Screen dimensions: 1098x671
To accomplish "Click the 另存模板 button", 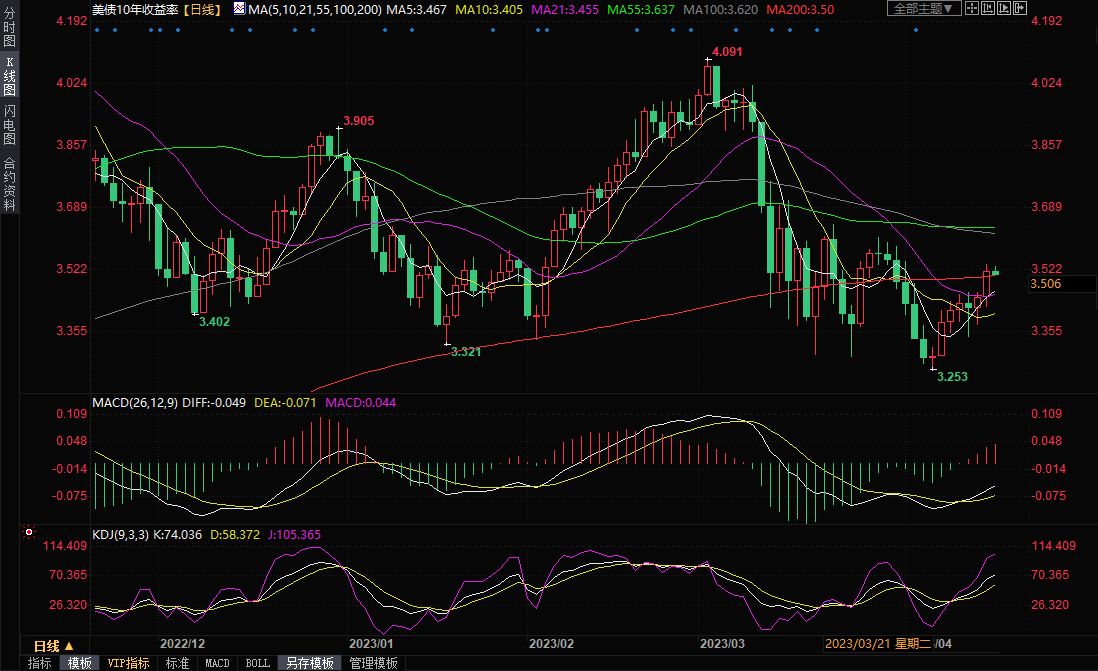I will [310, 663].
